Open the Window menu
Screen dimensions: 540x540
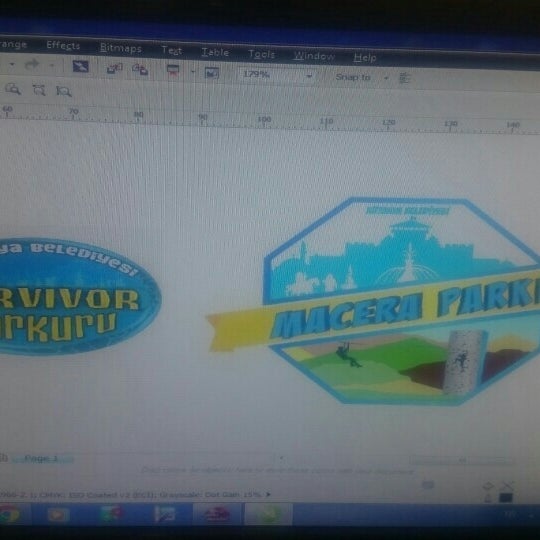(x=314, y=56)
